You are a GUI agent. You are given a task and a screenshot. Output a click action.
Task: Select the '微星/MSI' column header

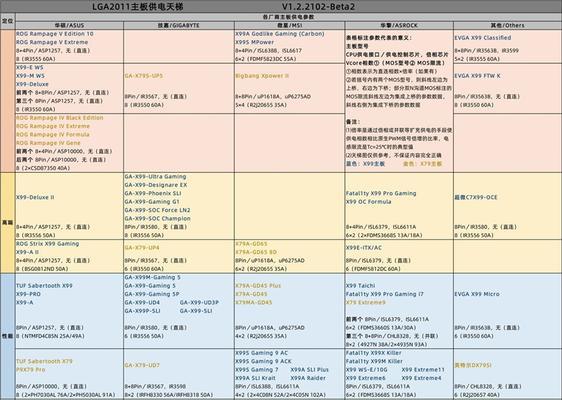(290, 25)
